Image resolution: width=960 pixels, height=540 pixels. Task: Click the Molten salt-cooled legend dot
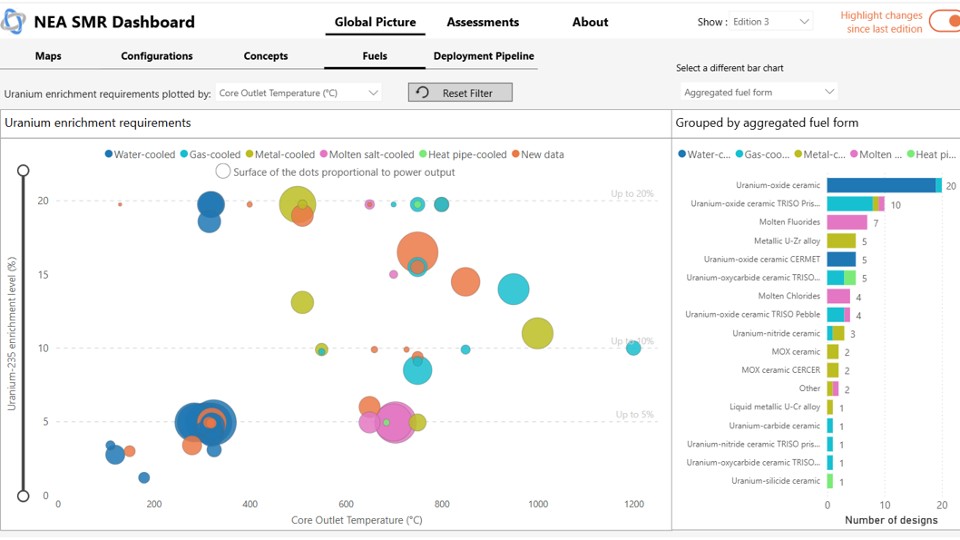(324, 154)
